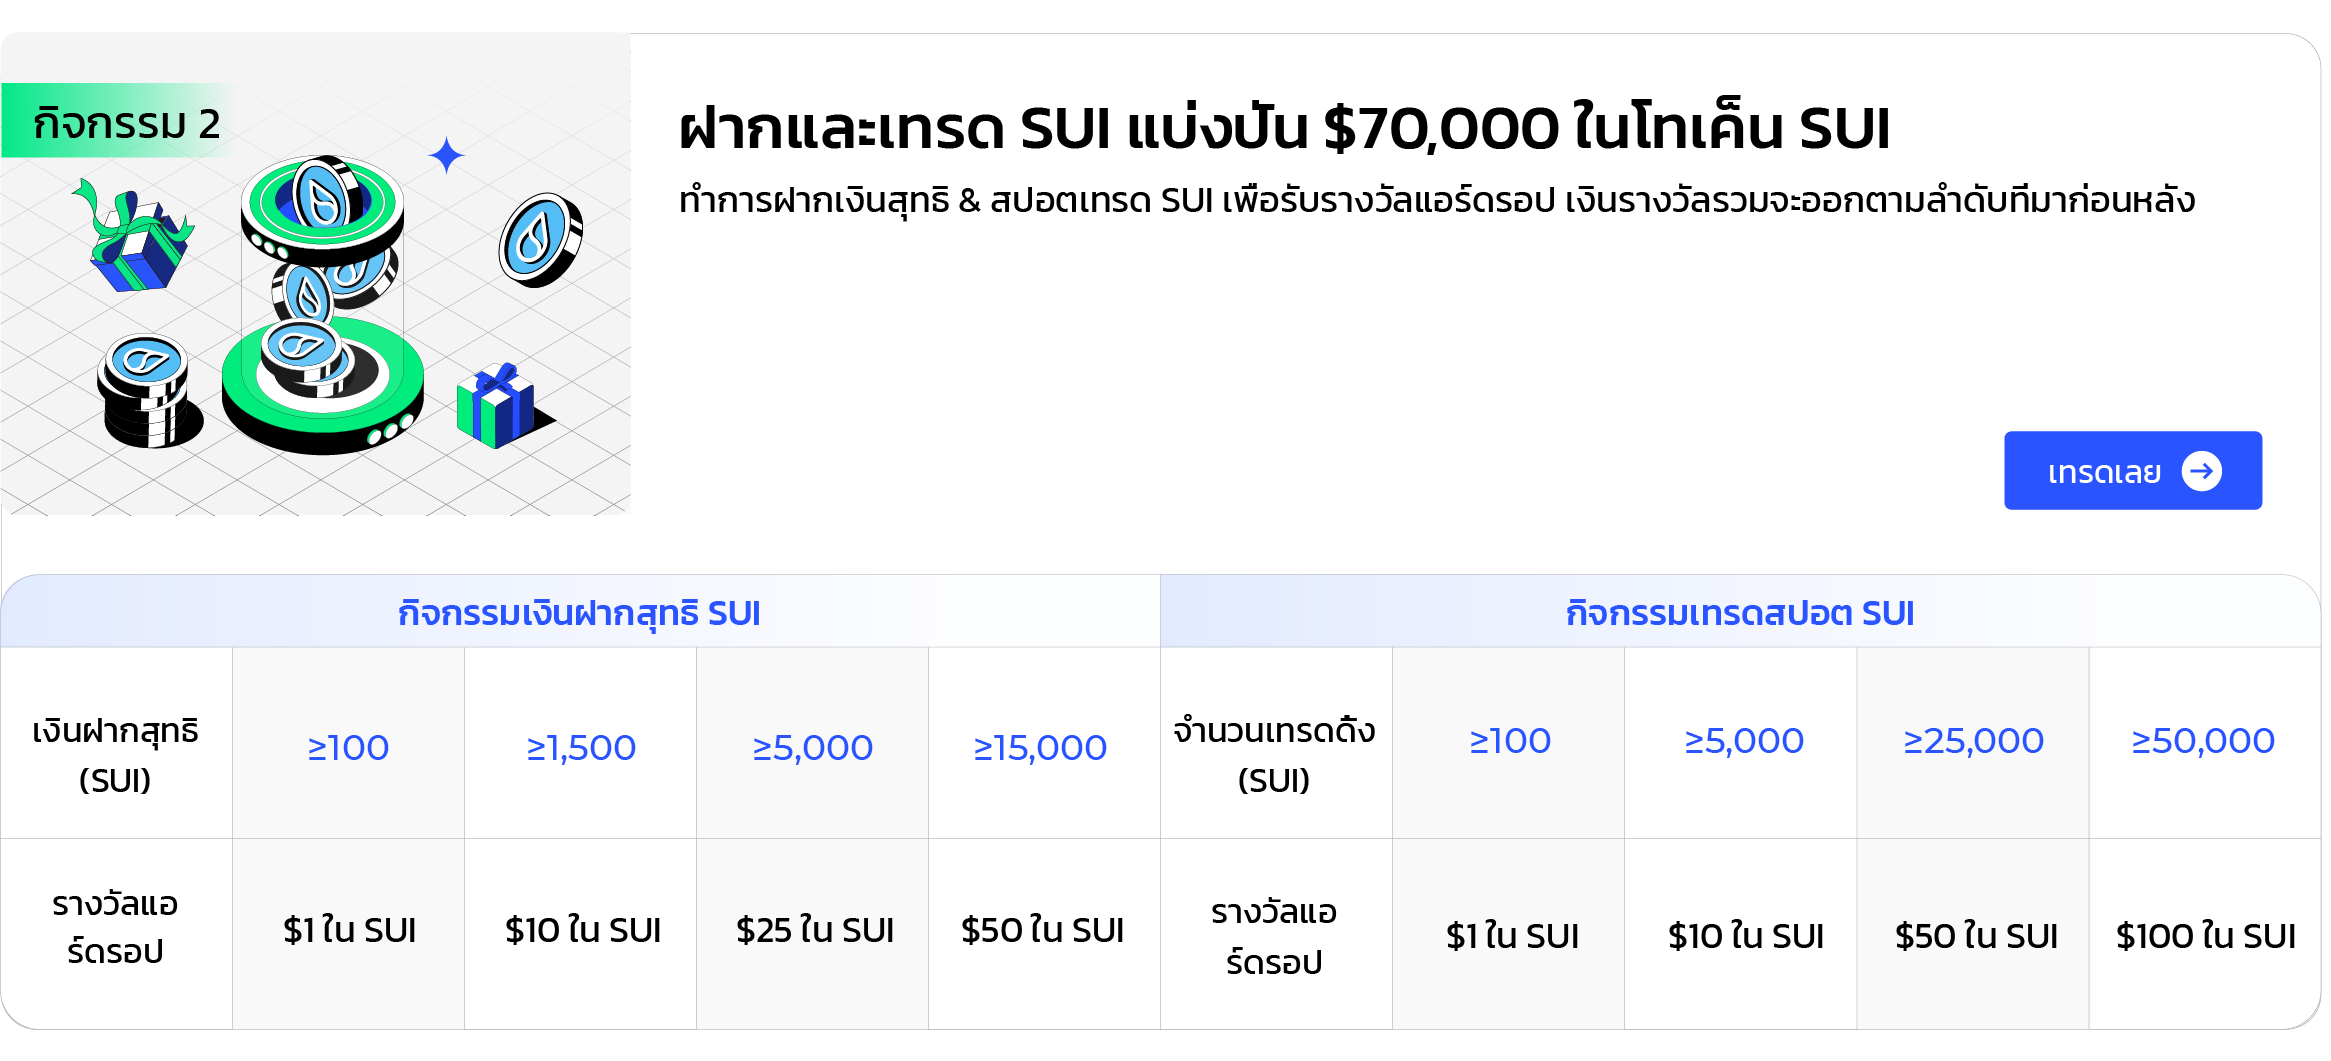This screenshot has height=1061, width=2331.
Task: Click the เงินฝากสุทธิ (SUI) row label
Action: 115,755
